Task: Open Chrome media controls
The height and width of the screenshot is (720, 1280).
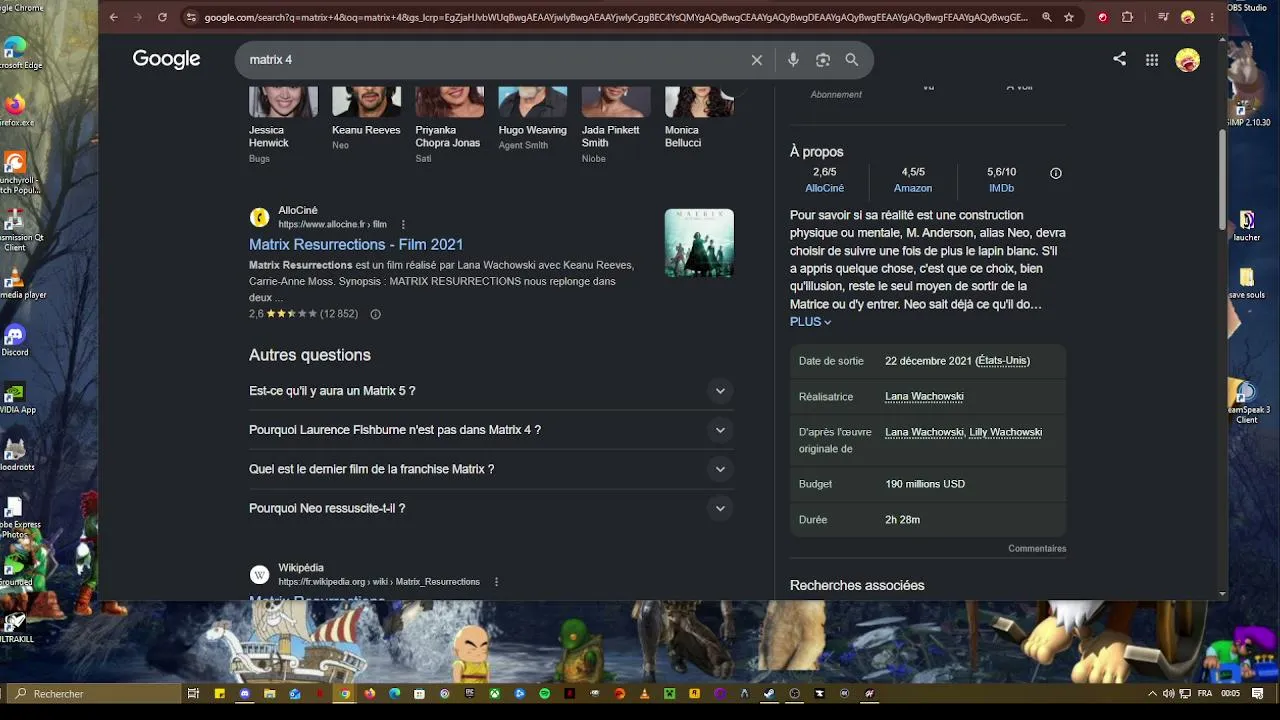Action: [x=1163, y=17]
